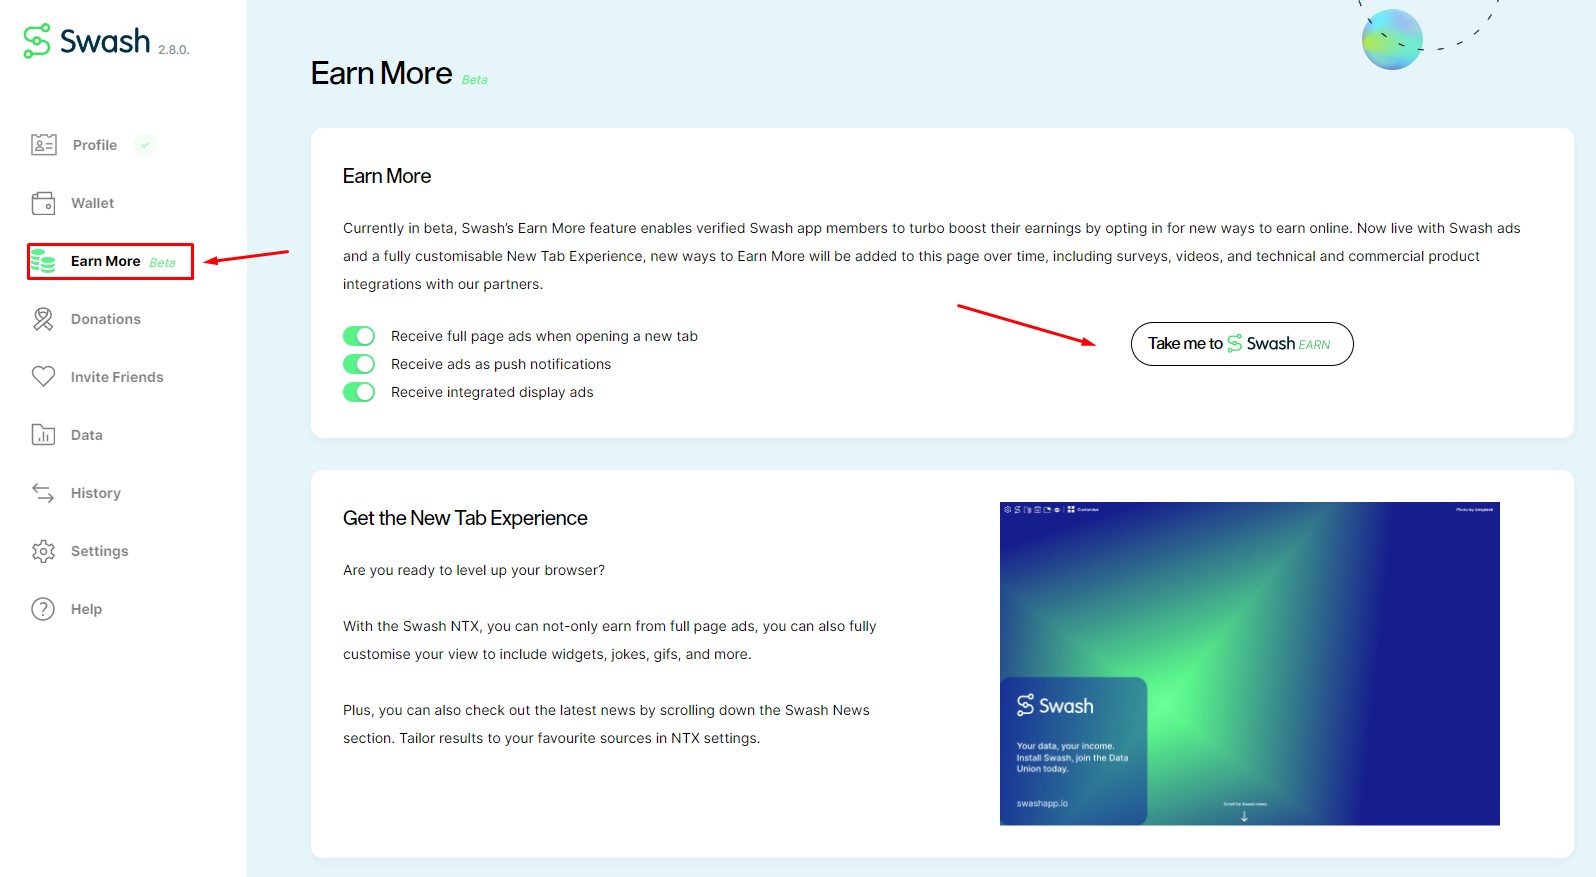The width and height of the screenshot is (1596, 877).
Task: Click 'Are you ready to level up' text
Action: tap(474, 570)
